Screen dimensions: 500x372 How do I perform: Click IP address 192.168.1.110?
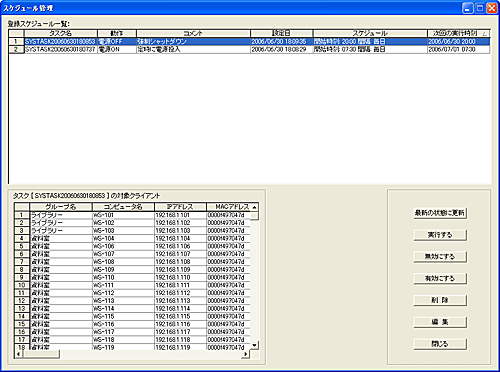click(180, 277)
